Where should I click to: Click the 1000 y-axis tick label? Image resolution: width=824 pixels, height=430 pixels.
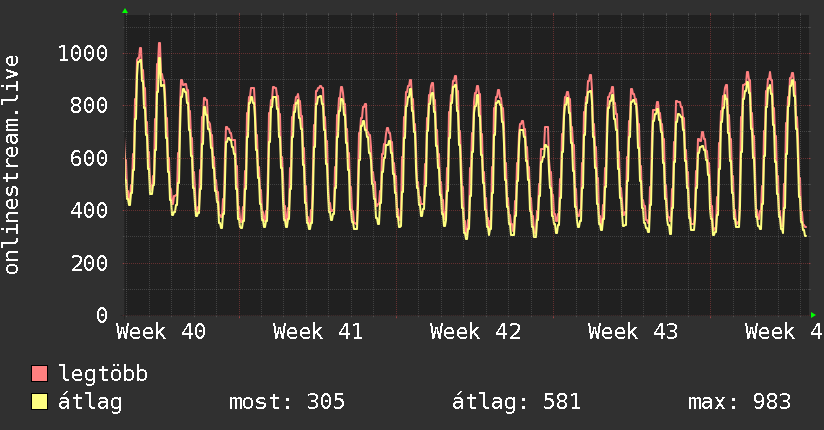coord(83,53)
